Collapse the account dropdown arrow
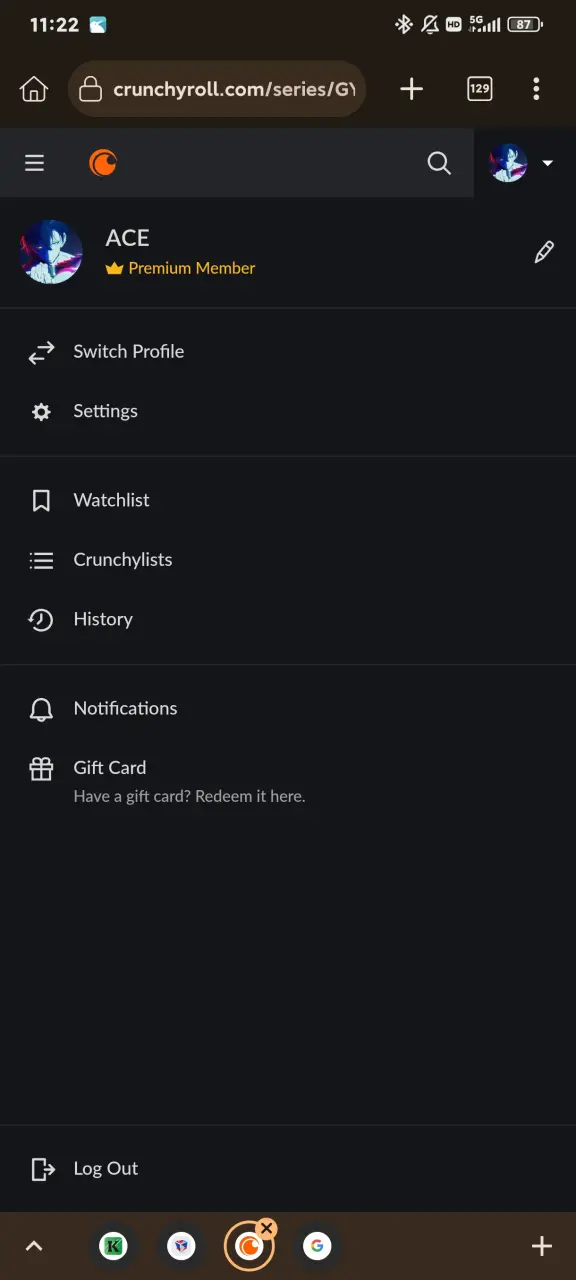 [547, 163]
